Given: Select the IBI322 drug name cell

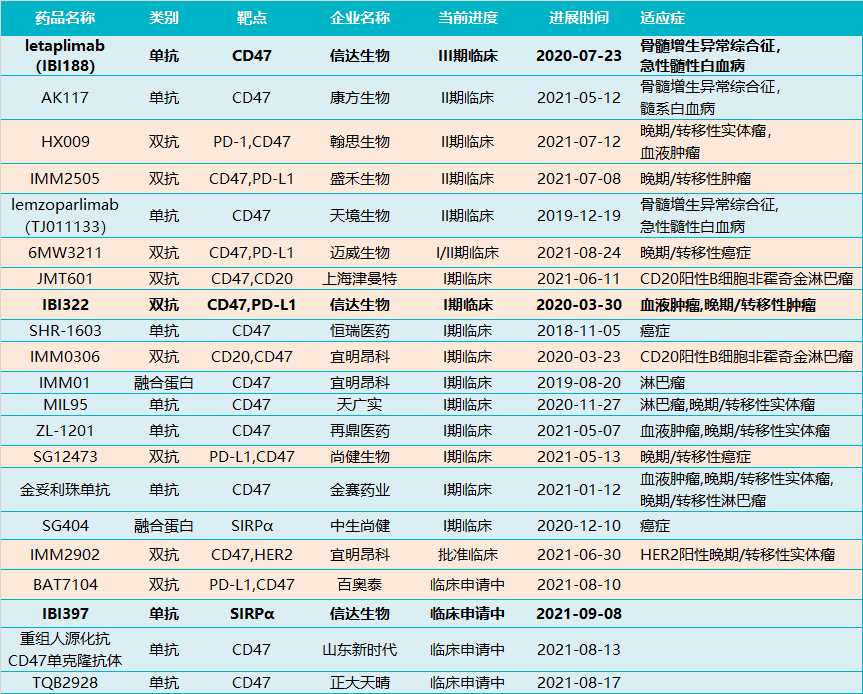Looking at the screenshot, I should [x=65, y=304].
